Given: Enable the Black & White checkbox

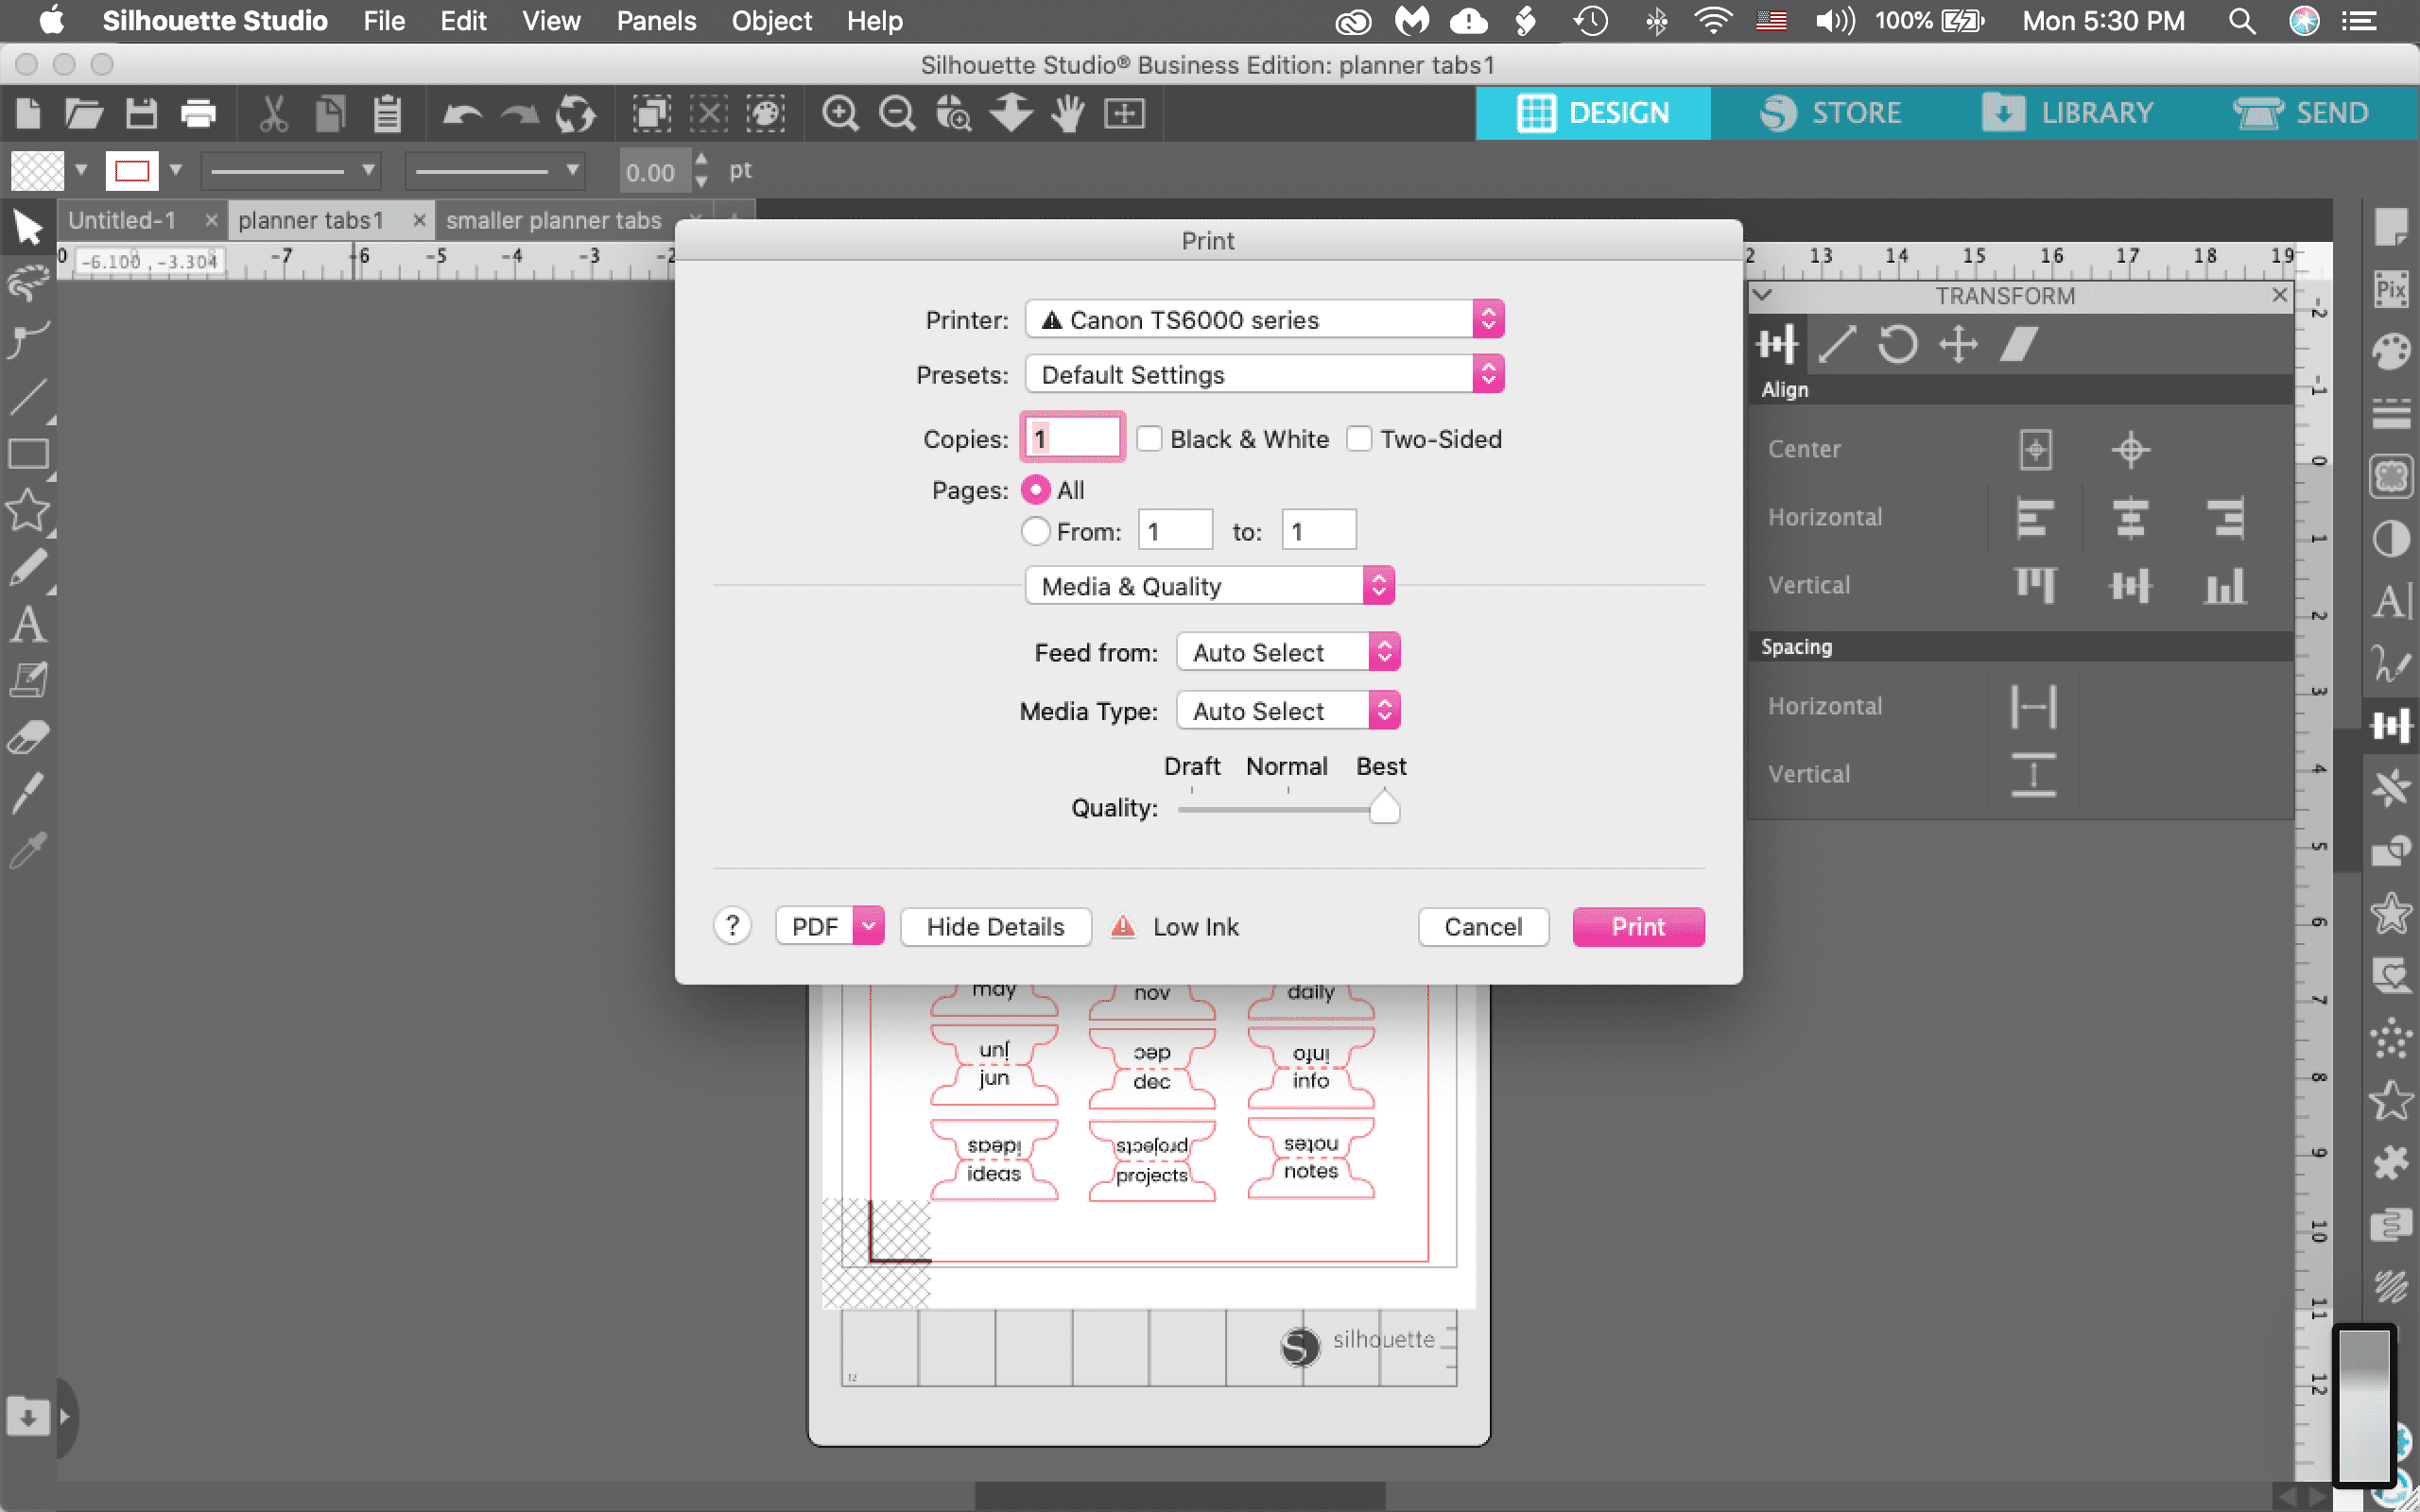Looking at the screenshot, I should click(x=1150, y=439).
